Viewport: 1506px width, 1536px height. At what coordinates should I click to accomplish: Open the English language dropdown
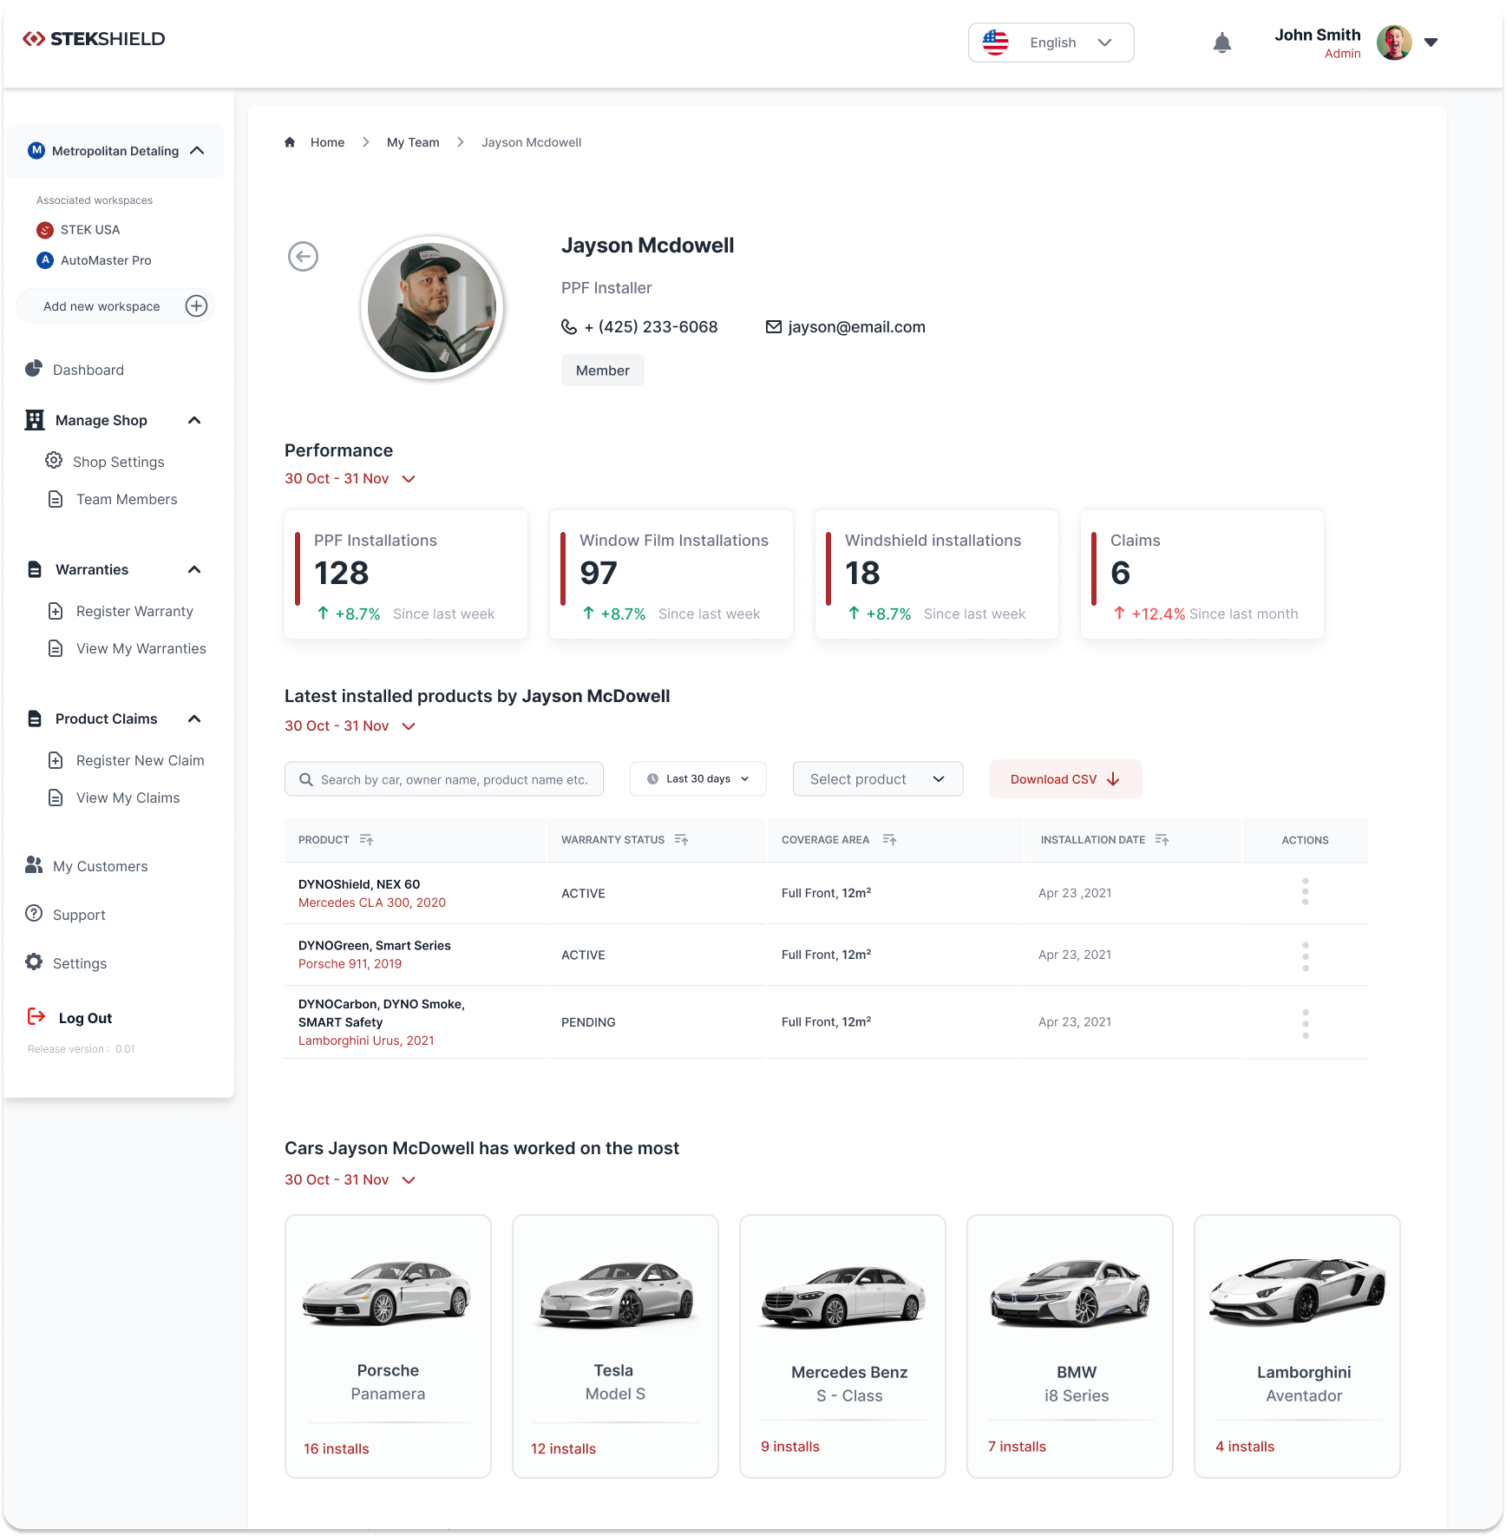pos(1050,43)
